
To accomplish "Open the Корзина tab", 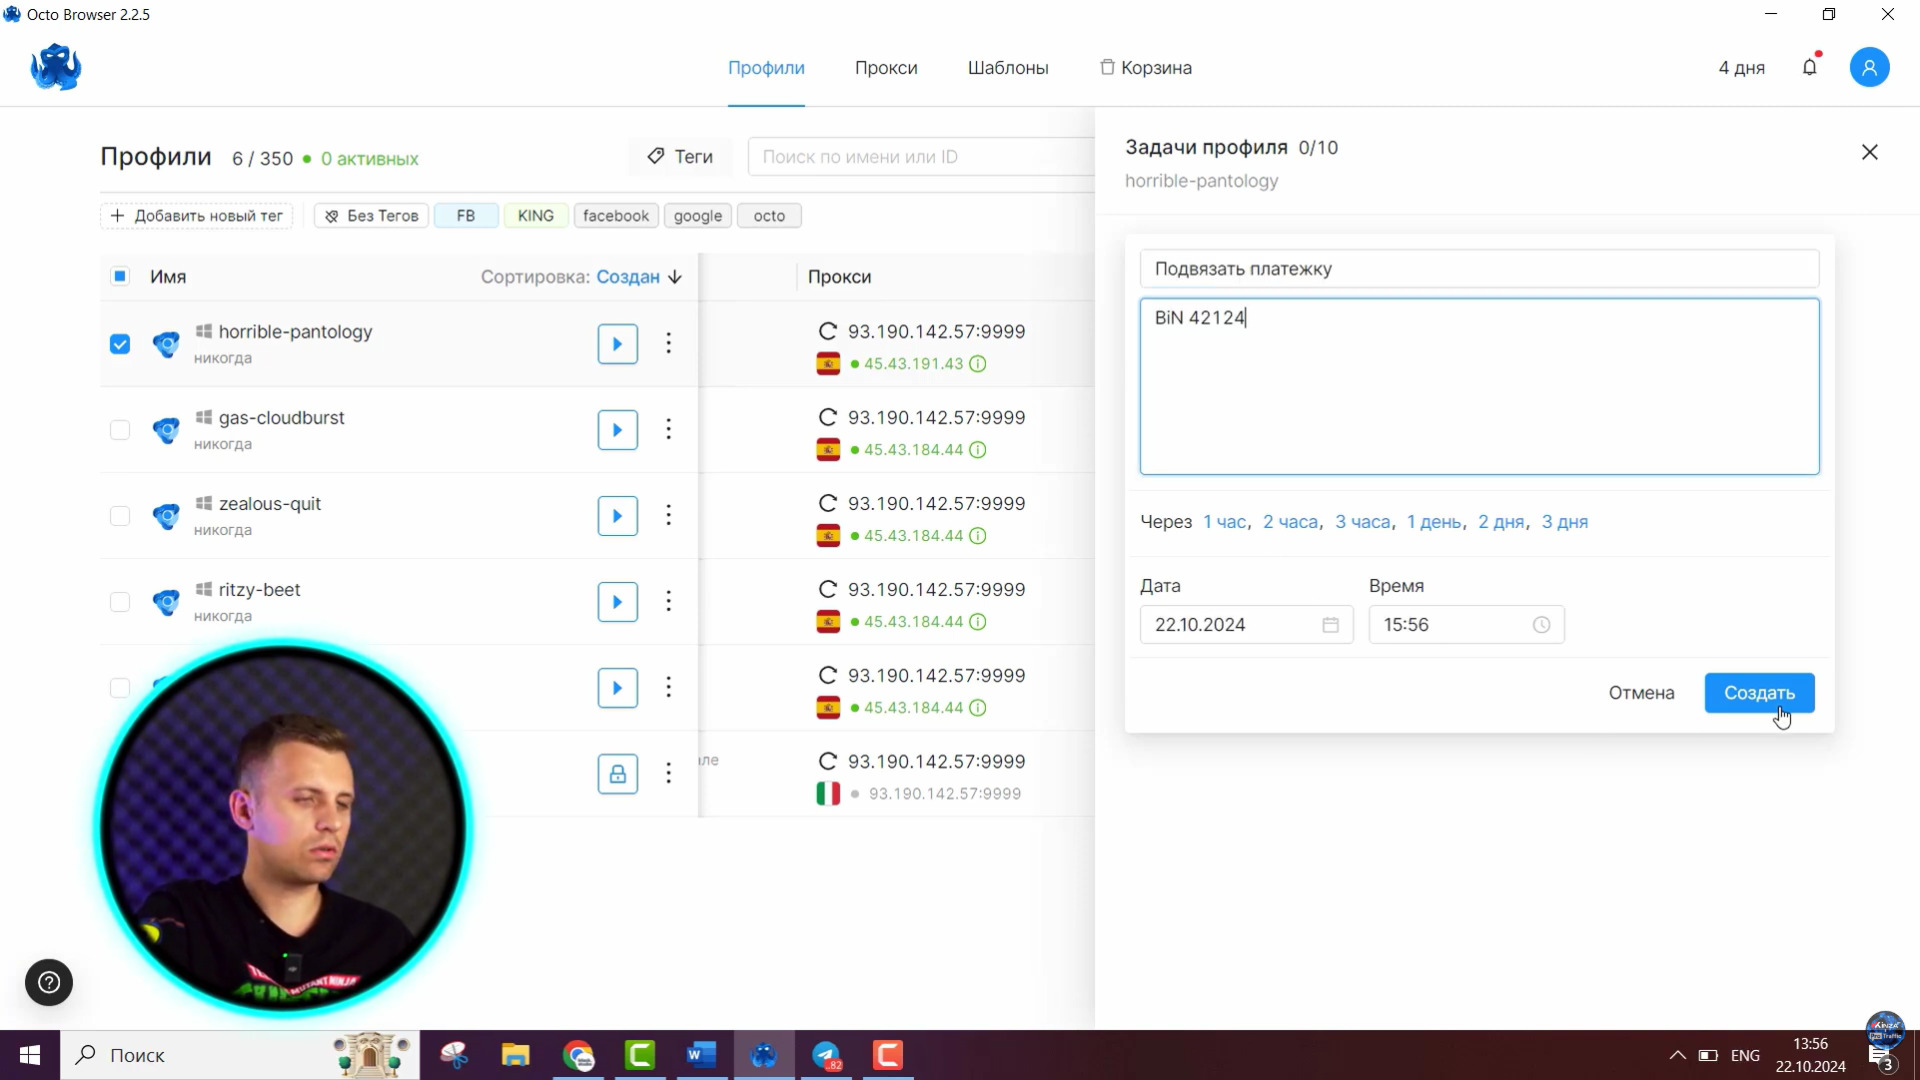I will pyautogui.click(x=1146, y=68).
